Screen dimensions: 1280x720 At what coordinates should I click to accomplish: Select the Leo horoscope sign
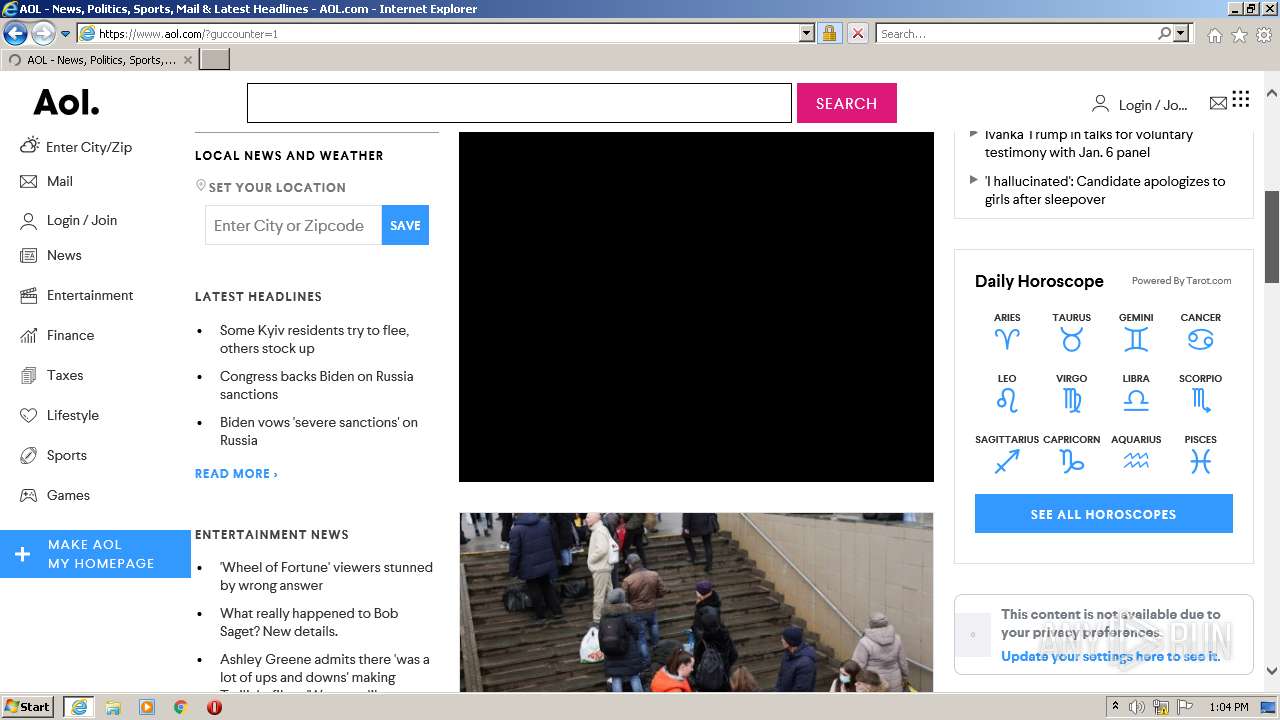tap(1007, 393)
